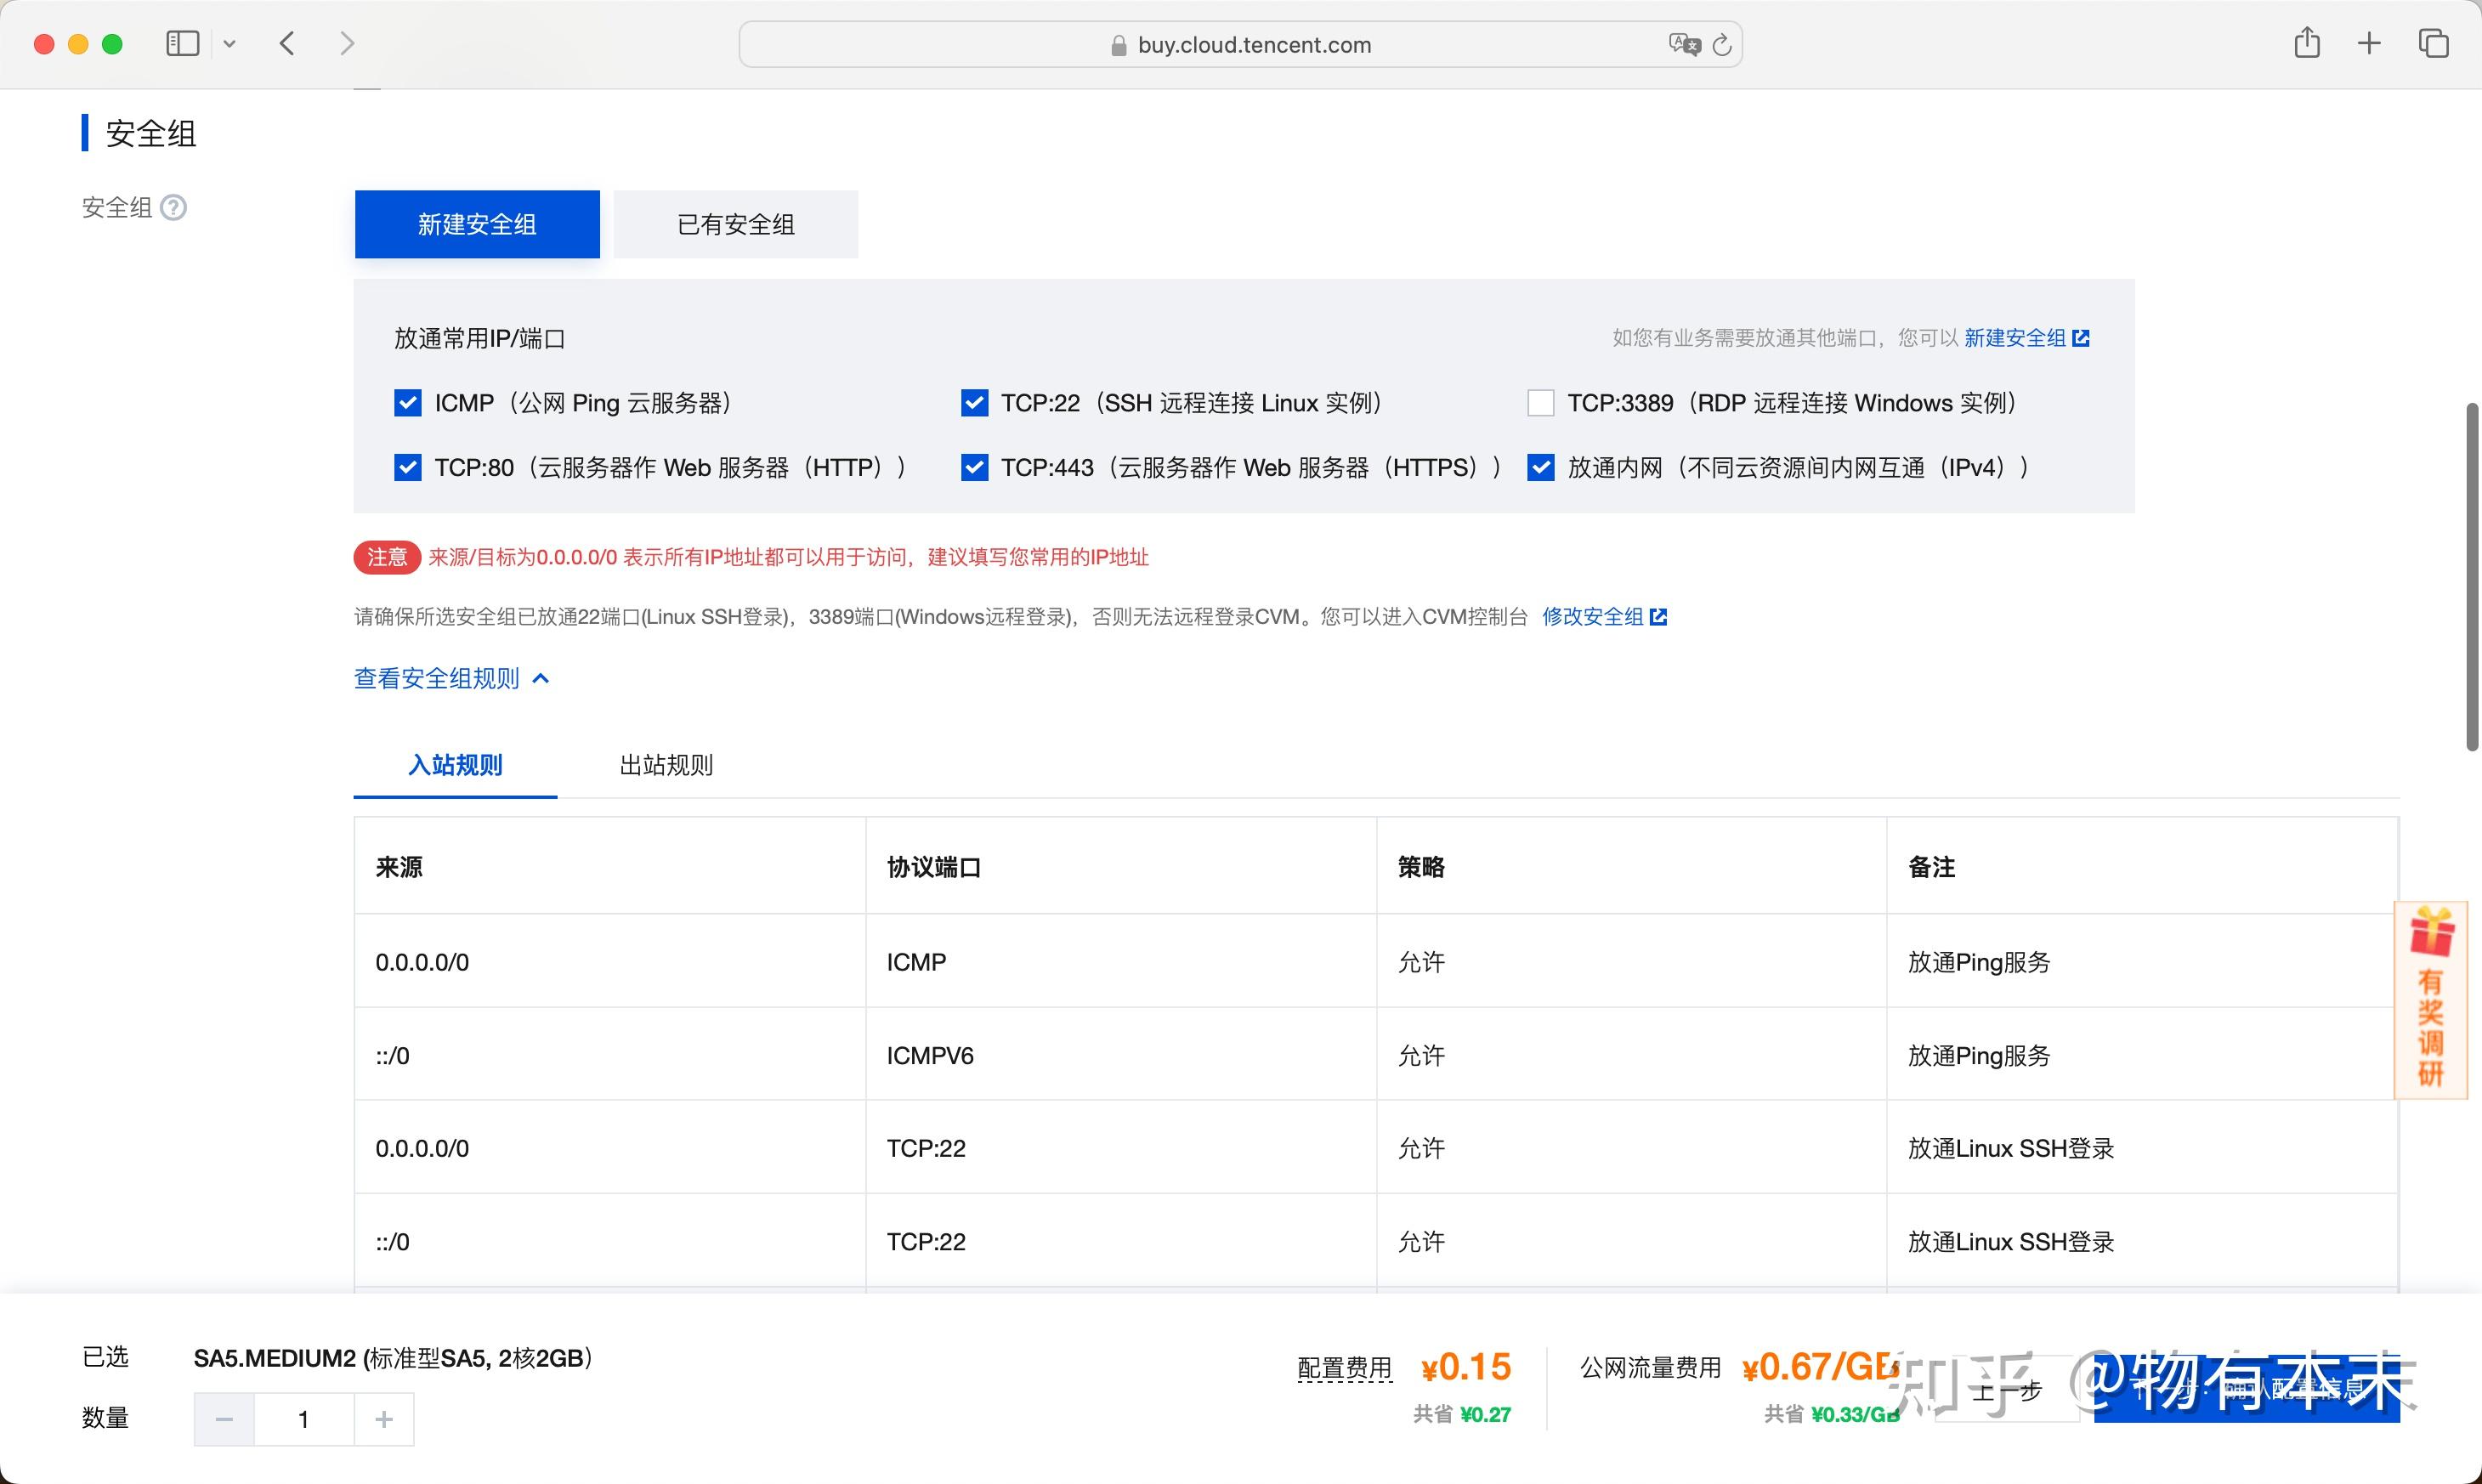Viewport: 2482px width, 1484px height.
Task: Uncheck TCP:80 HTTP checkbox
Action: (x=408, y=467)
